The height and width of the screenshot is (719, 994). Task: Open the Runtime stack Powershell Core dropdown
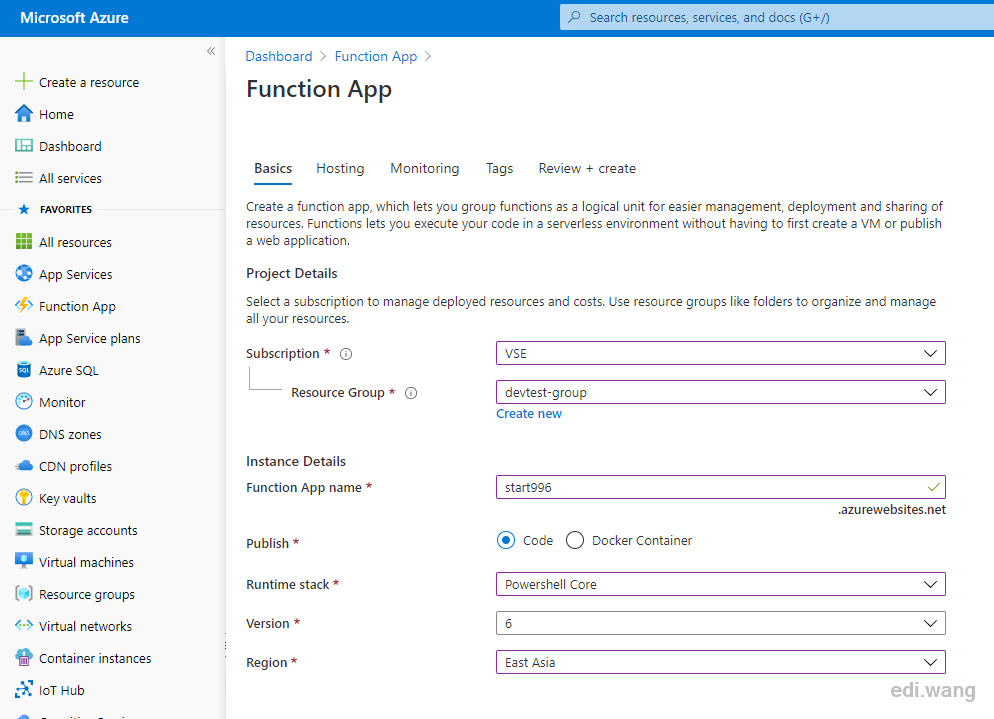coord(721,584)
